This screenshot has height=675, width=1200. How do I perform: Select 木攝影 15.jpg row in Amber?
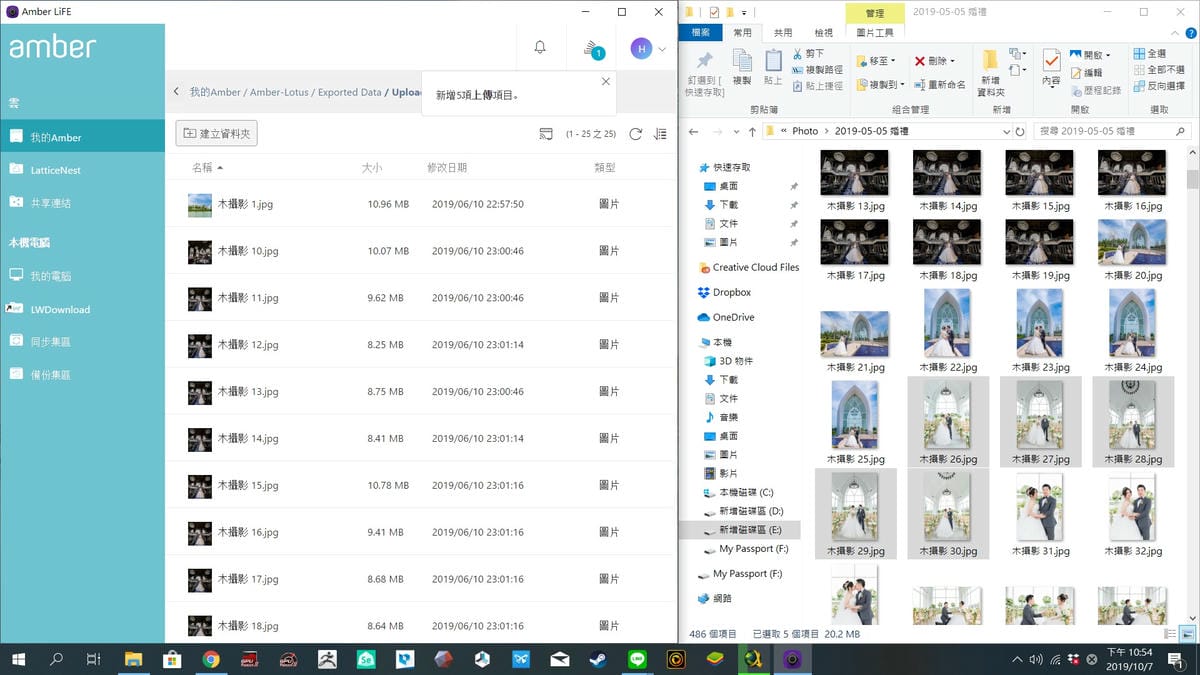point(421,485)
